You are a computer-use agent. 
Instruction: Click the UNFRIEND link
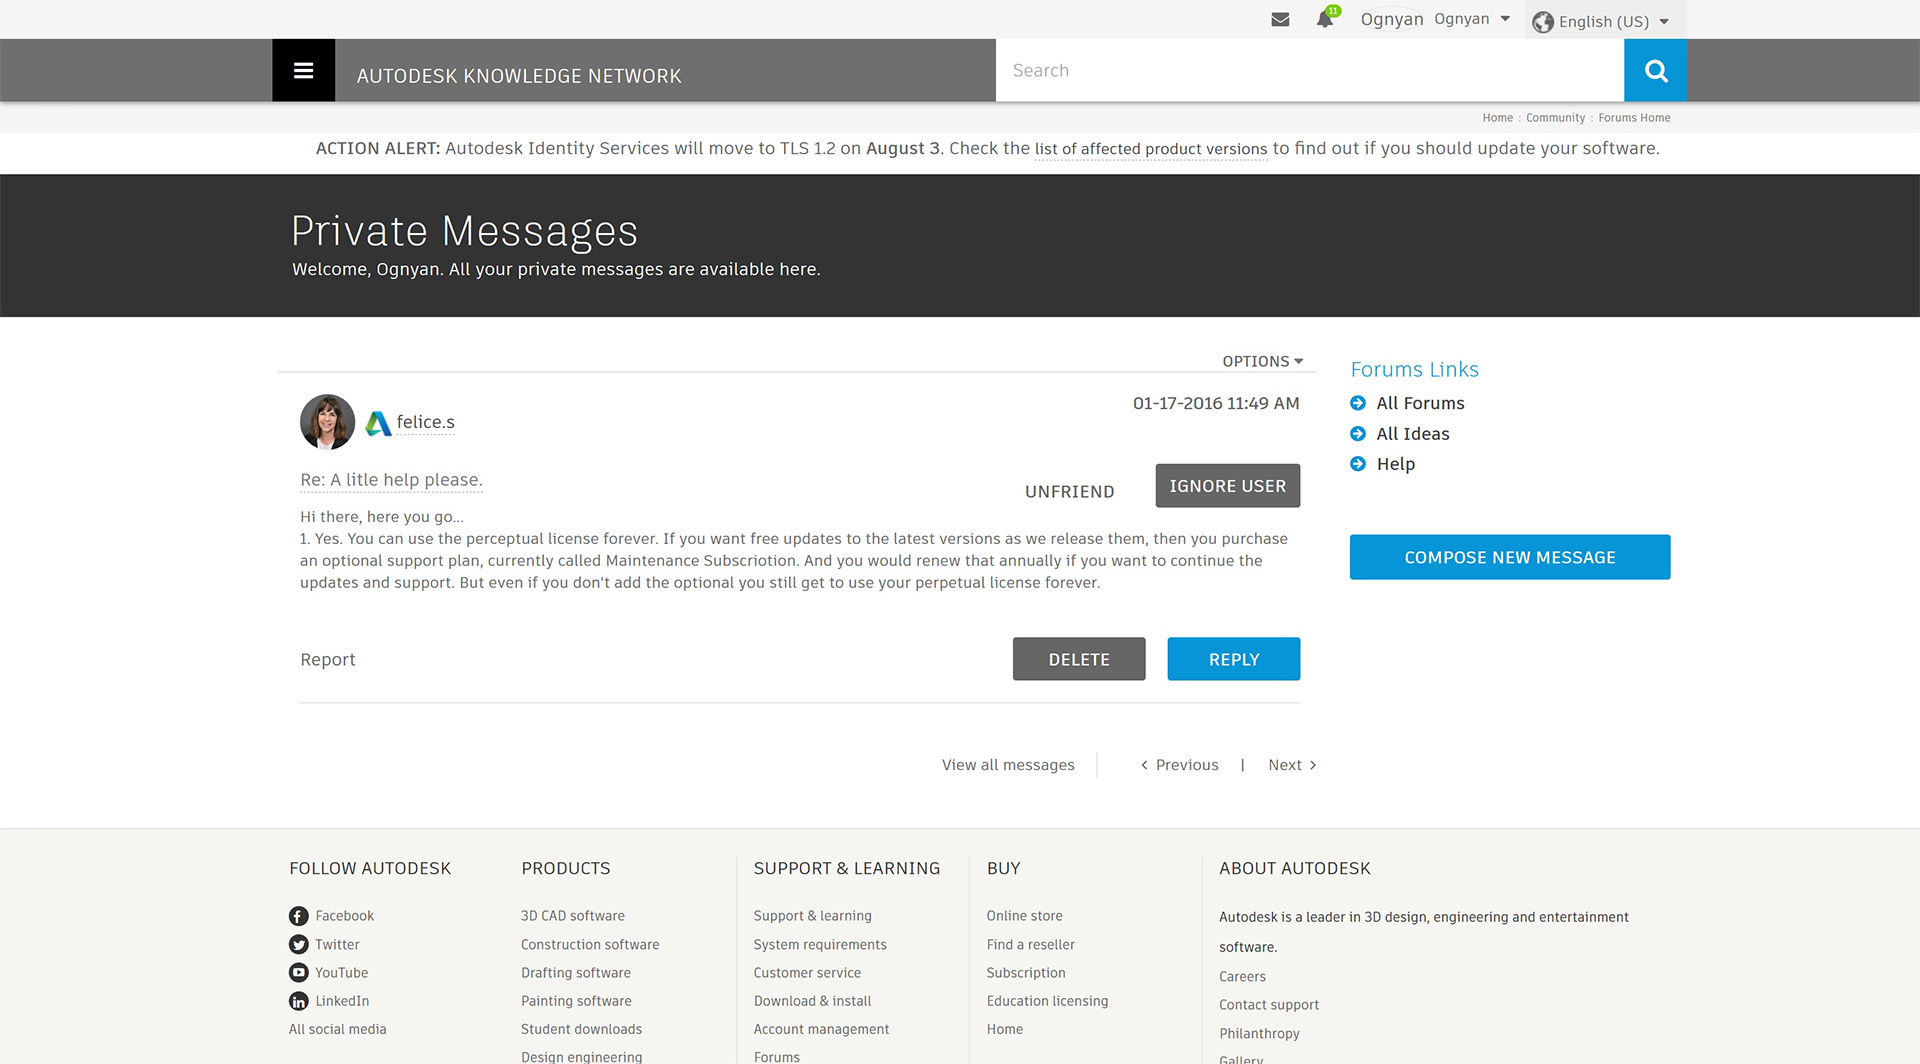click(x=1069, y=492)
